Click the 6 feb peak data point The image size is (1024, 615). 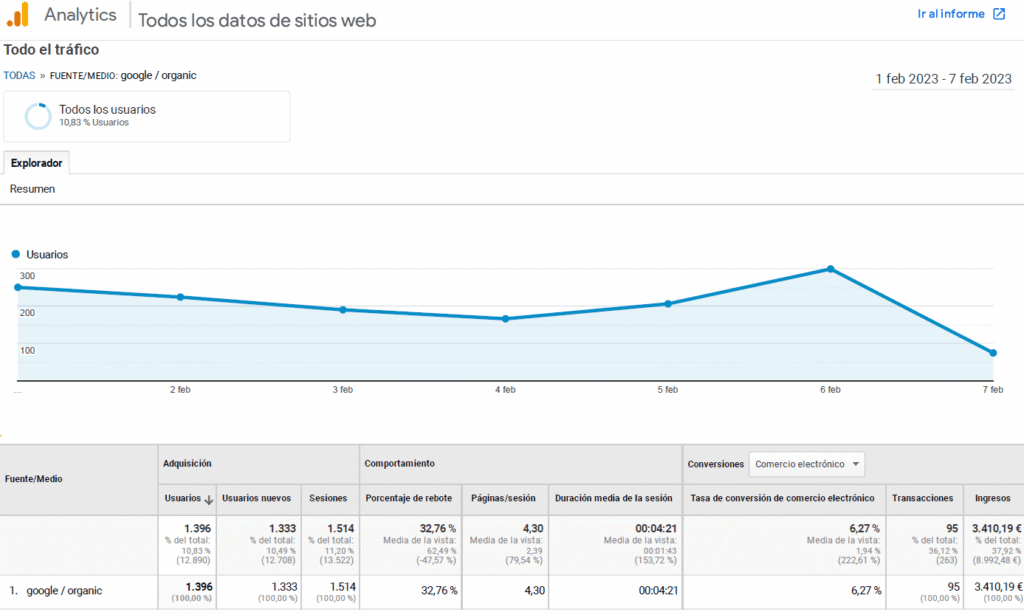click(830, 269)
